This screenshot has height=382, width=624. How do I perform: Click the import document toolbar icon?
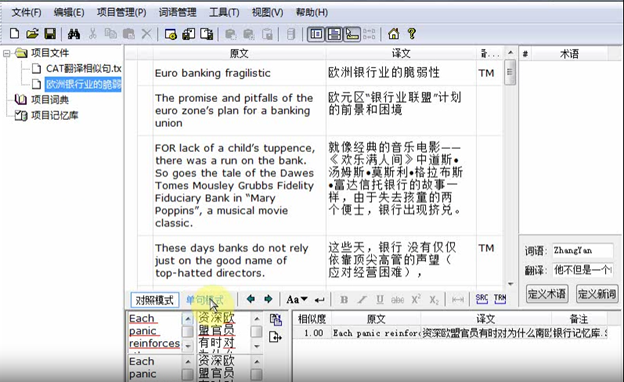tap(189, 34)
